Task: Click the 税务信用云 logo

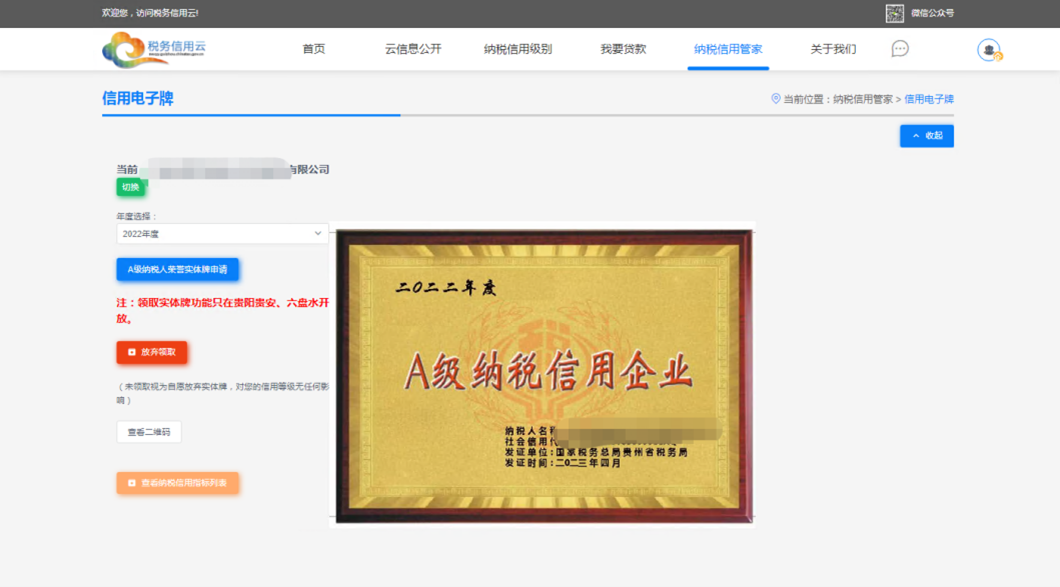Action: tap(153, 49)
